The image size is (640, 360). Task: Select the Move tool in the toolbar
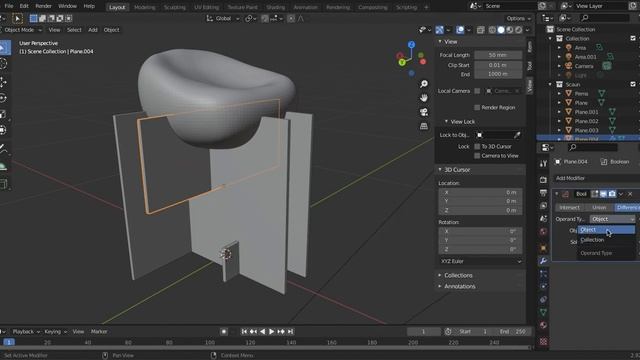pos(3,82)
